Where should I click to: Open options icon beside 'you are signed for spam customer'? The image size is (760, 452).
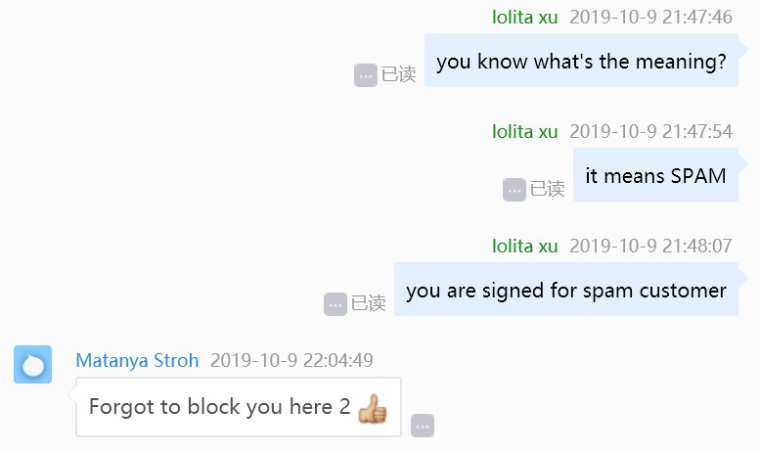coord(335,304)
